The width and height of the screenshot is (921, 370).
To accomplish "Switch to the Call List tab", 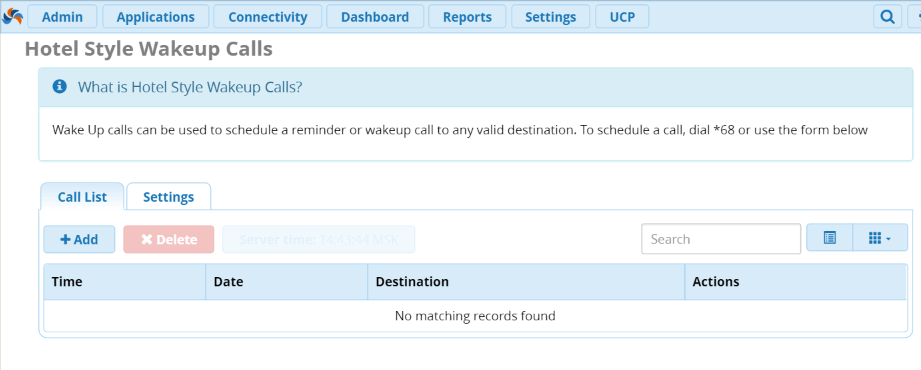I will point(82,197).
